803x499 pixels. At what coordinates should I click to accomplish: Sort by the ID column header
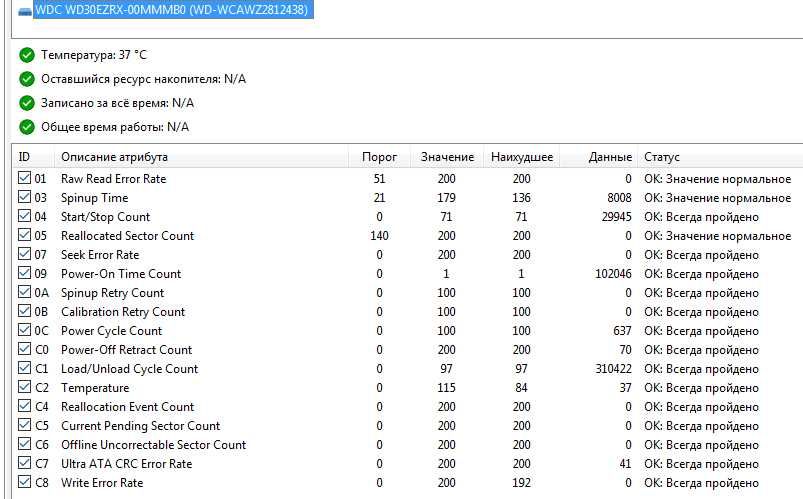tap(33, 157)
